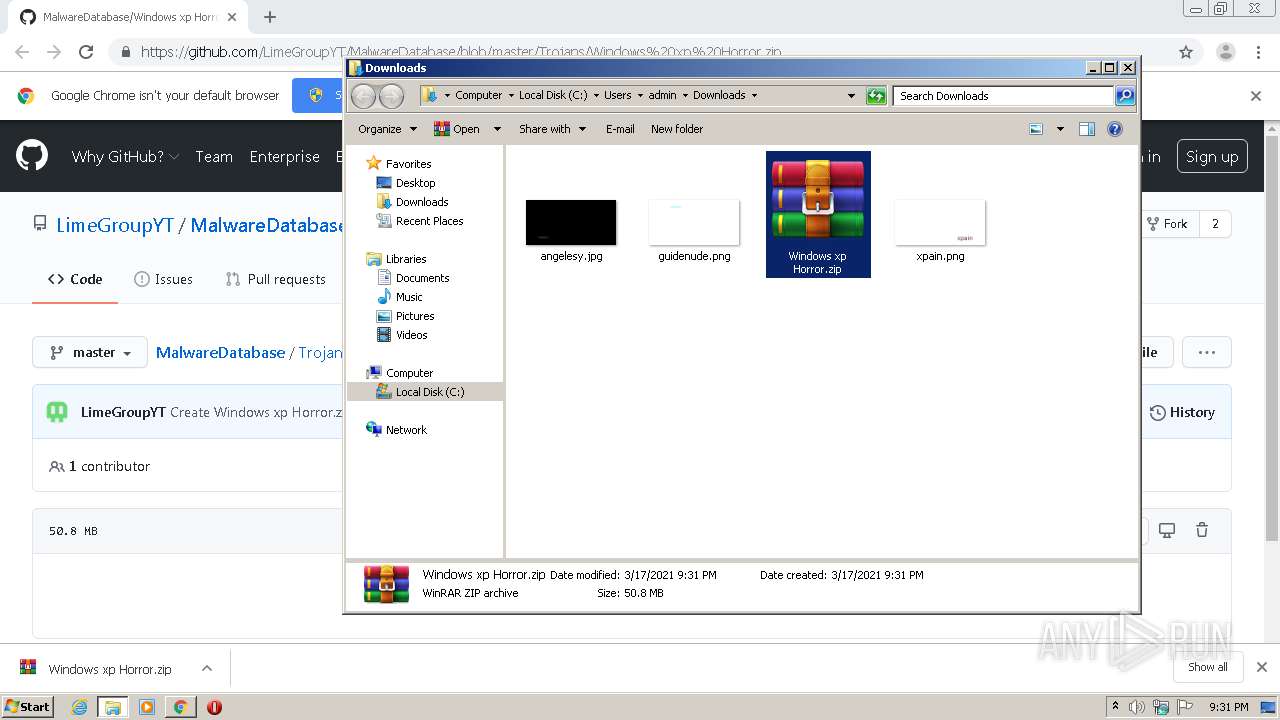Switch to the Issues tab
This screenshot has height=720, width=1280.
coord(163,279)
